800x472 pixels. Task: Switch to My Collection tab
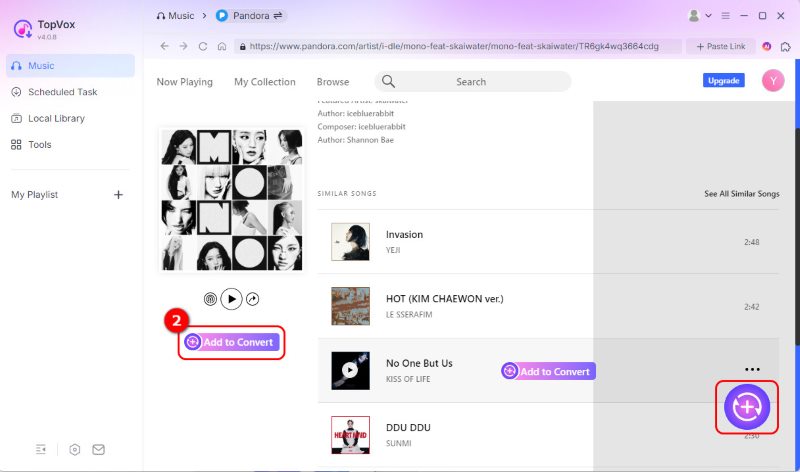[x=264, y=82]
